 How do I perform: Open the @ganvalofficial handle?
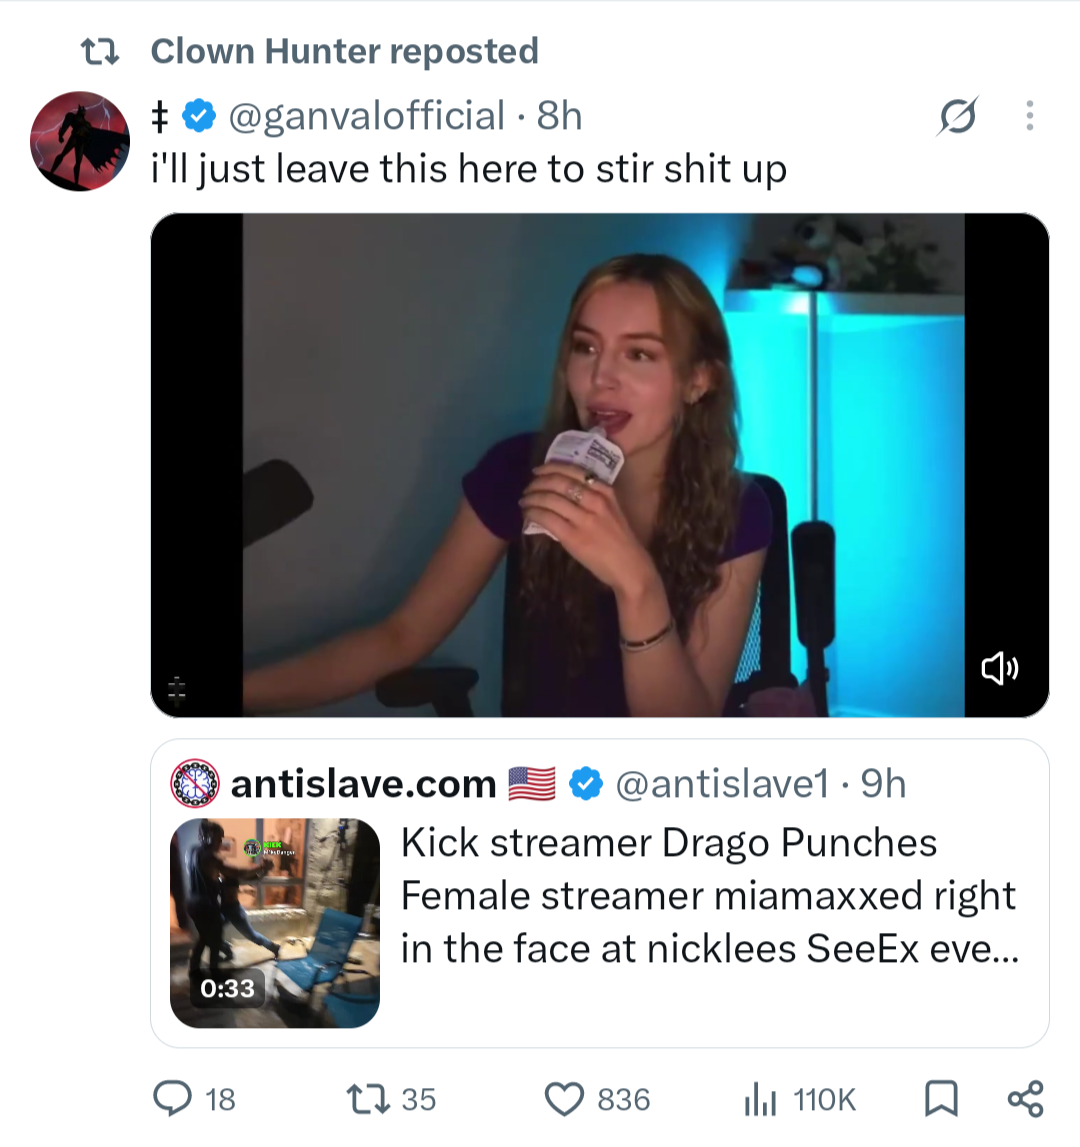(367, 116)
